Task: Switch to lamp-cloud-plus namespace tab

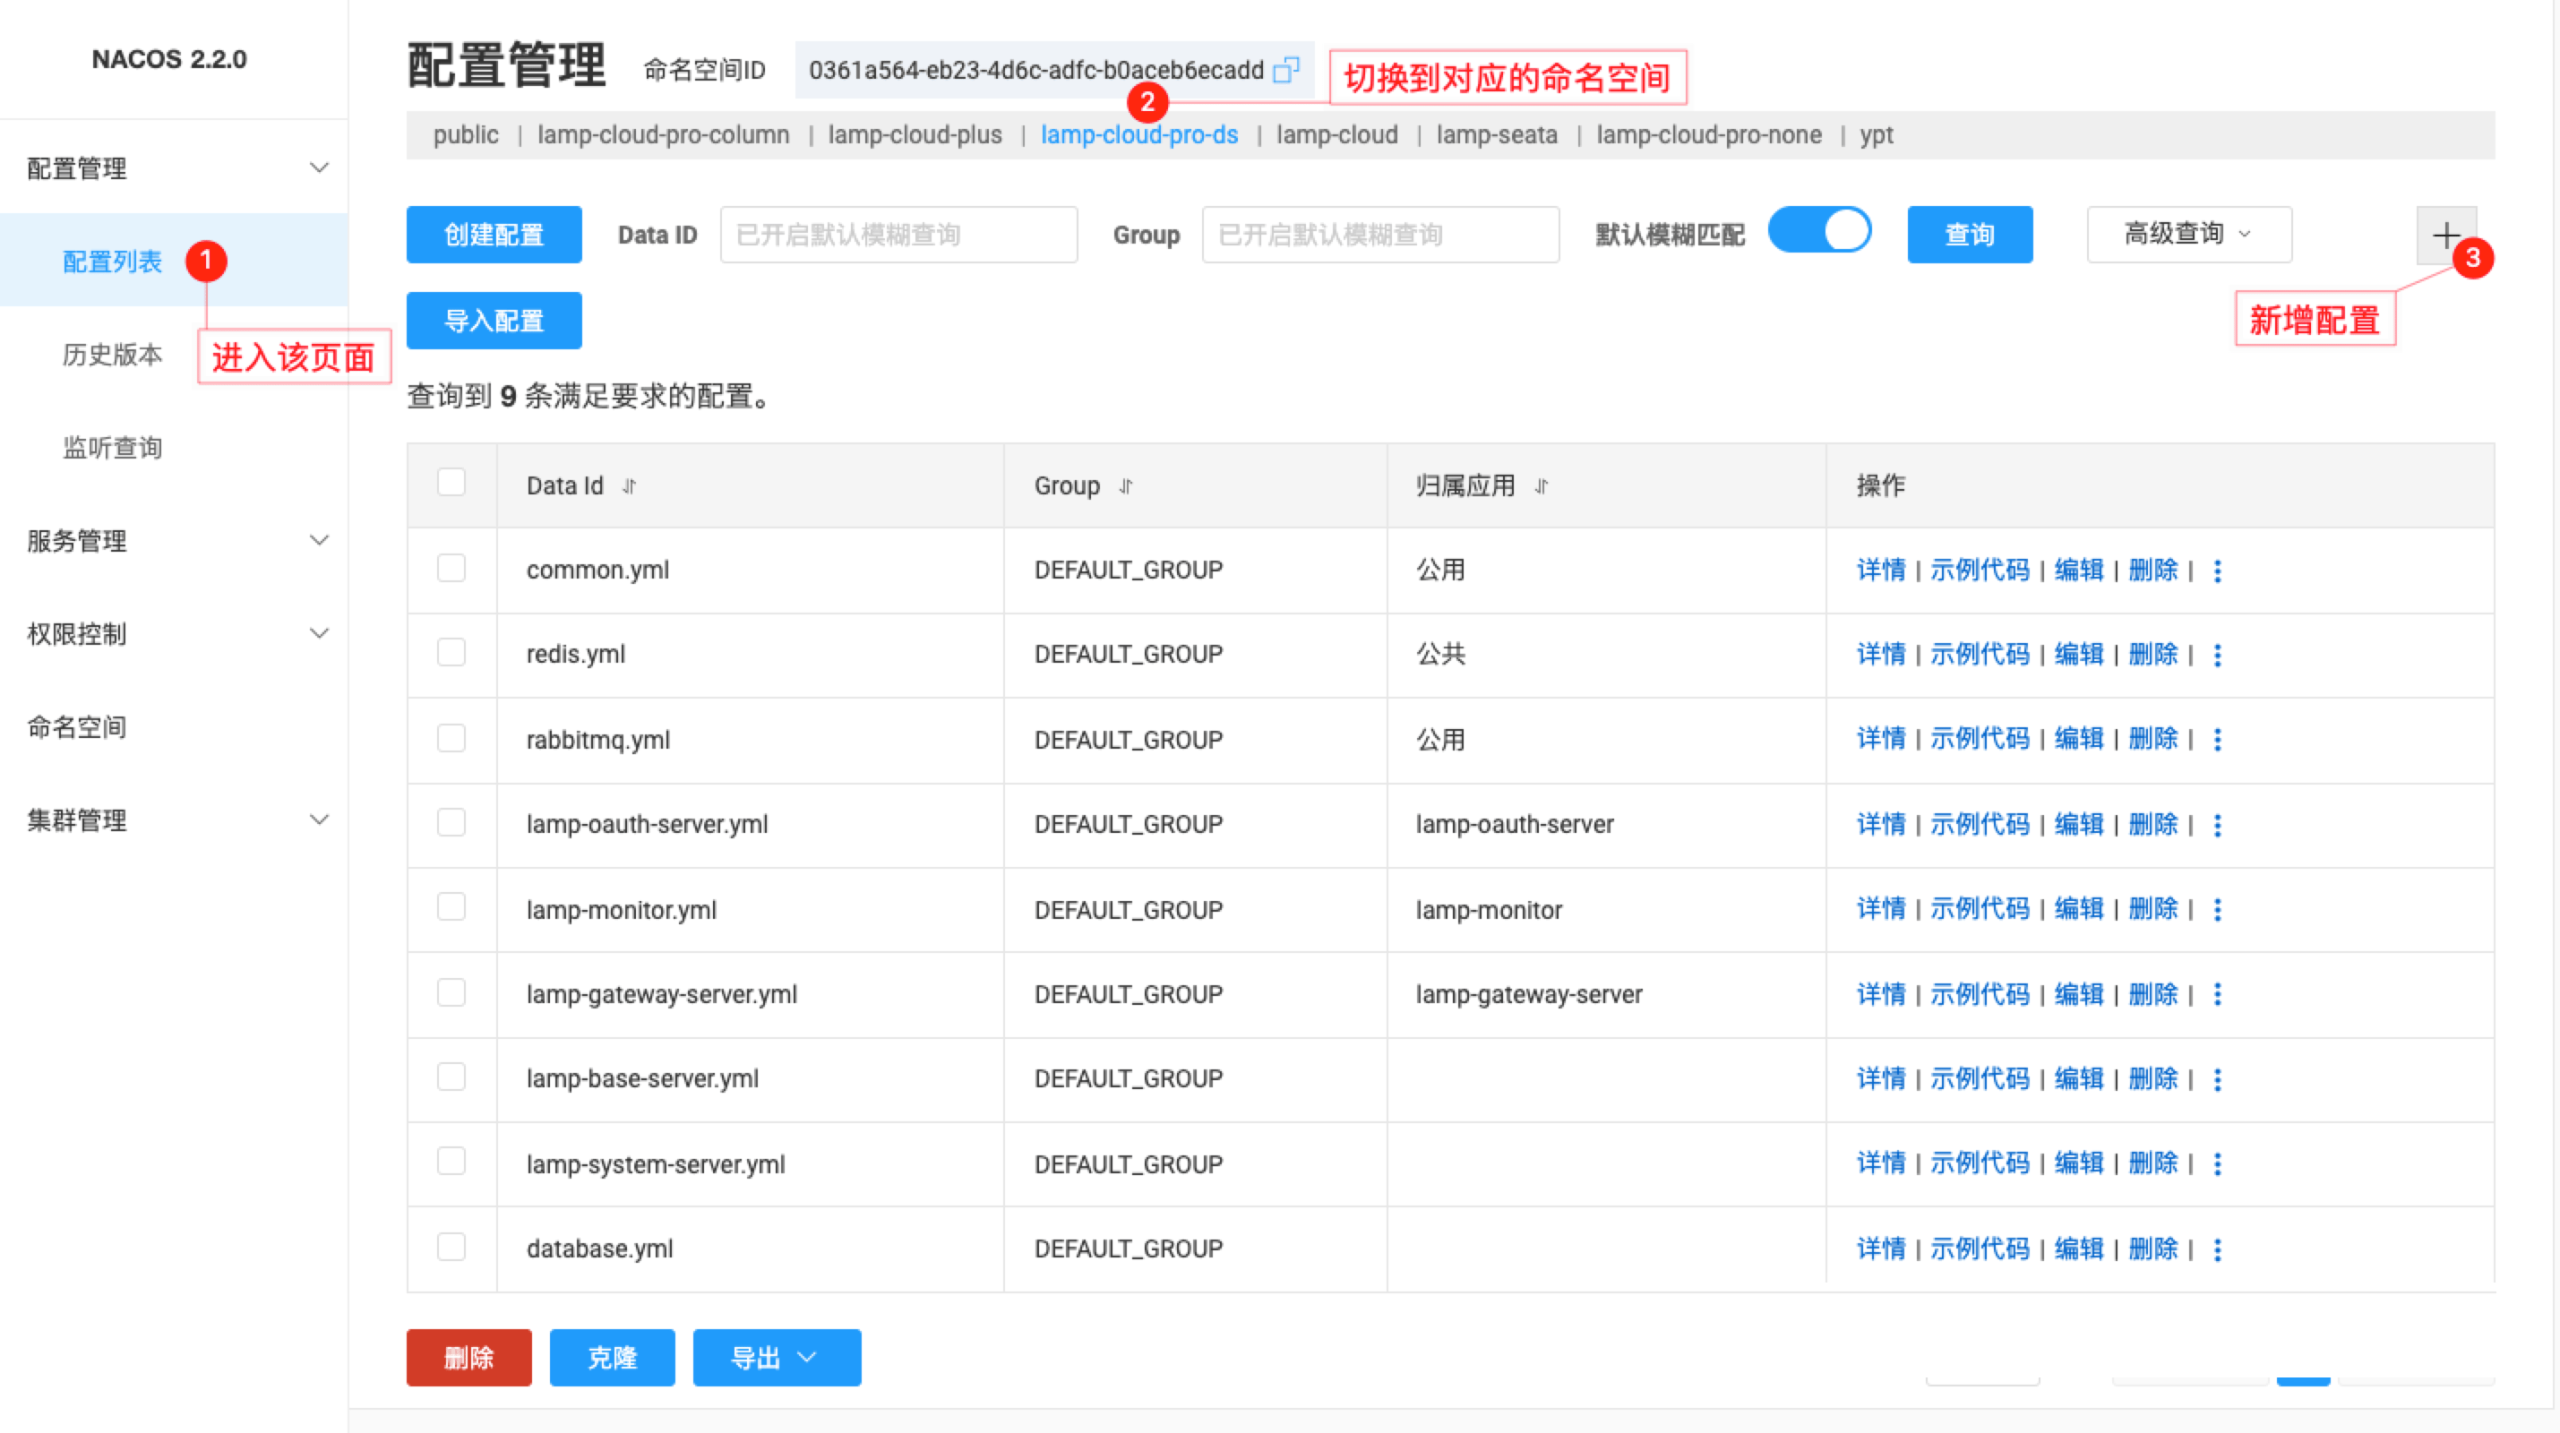Action: (x=914, y=135)
